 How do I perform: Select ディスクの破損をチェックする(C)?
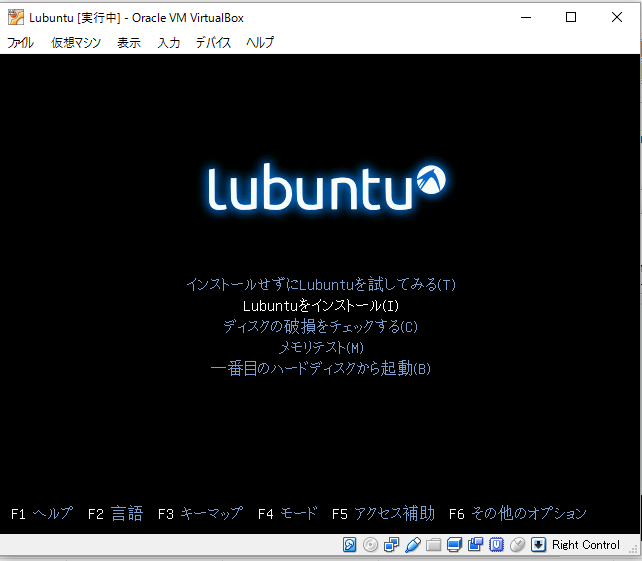pos(321,326)
